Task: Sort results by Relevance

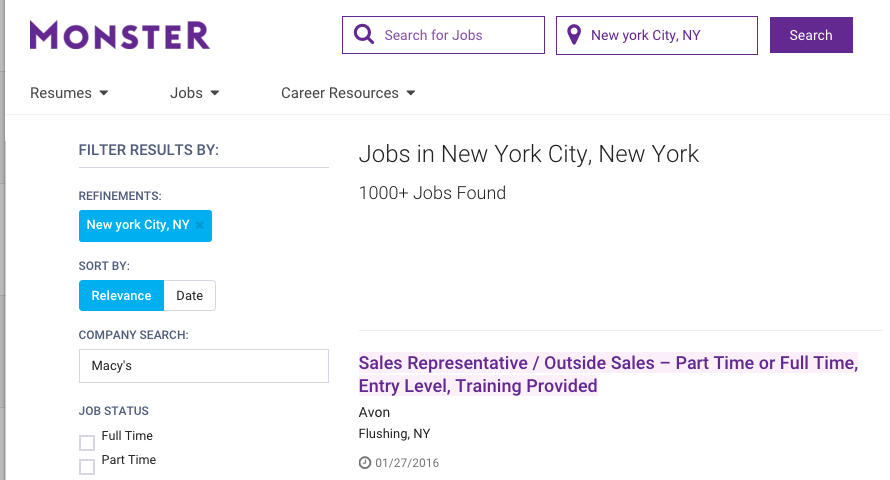Action: point(121,296)
